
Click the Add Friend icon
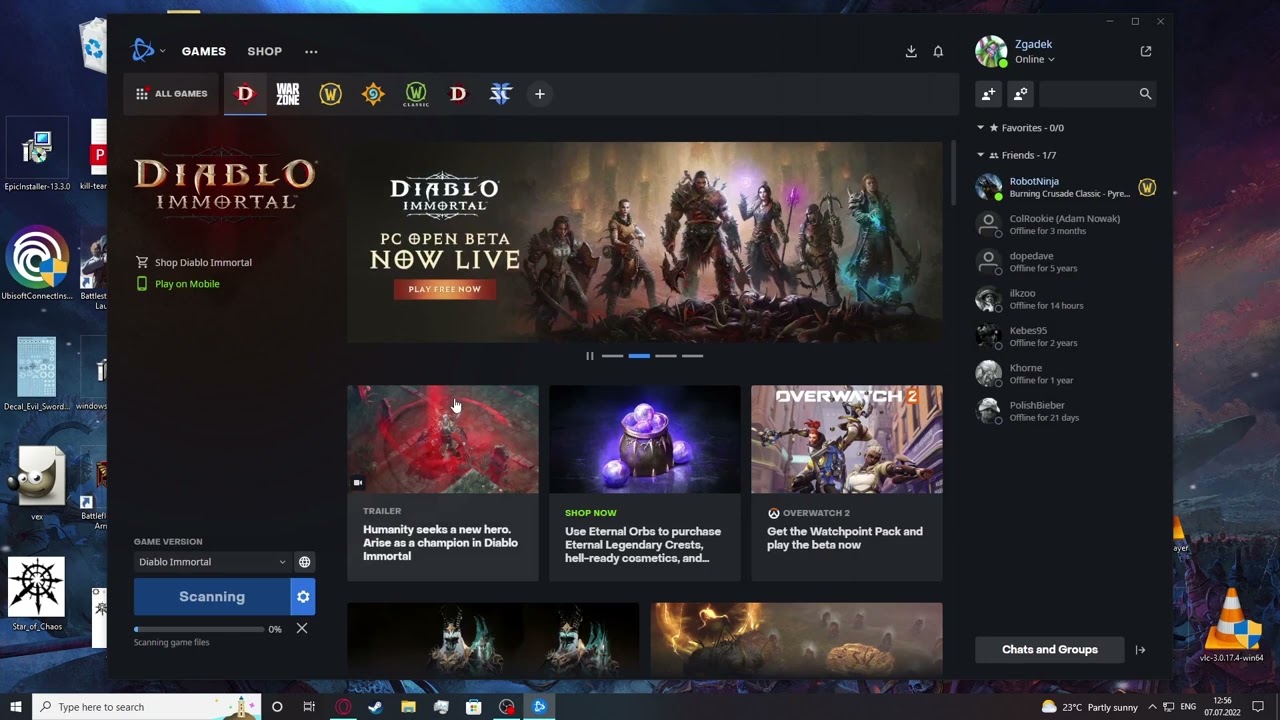click(988, 94)
